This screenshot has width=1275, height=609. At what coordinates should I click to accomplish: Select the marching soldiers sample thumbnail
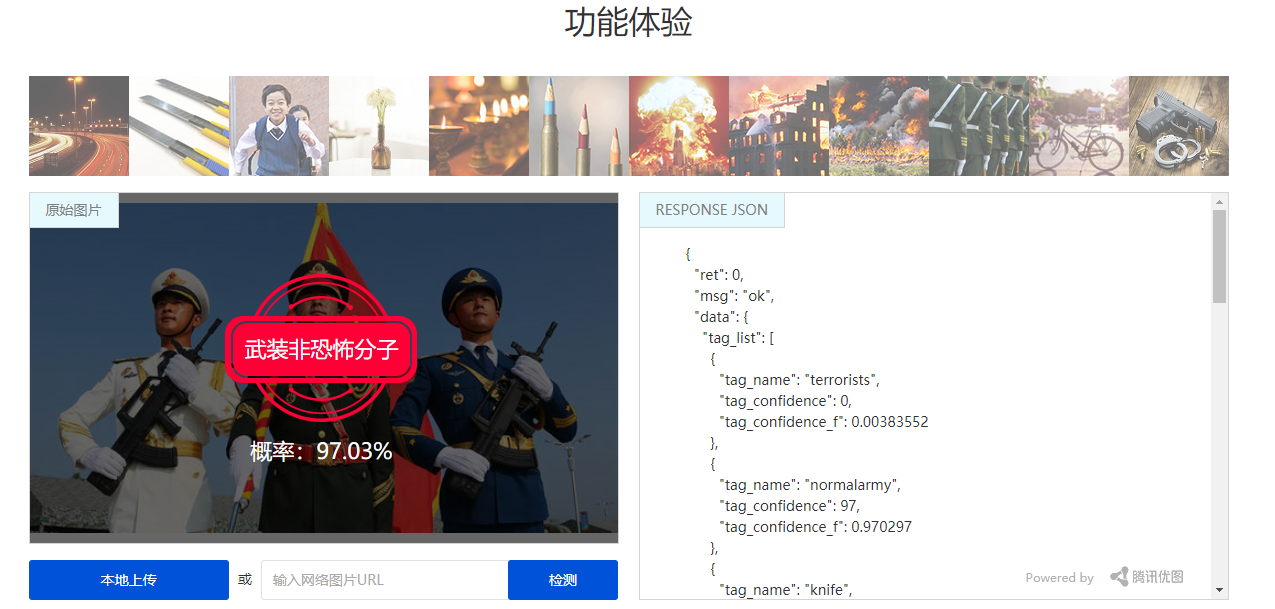click(x=979, y=126)
